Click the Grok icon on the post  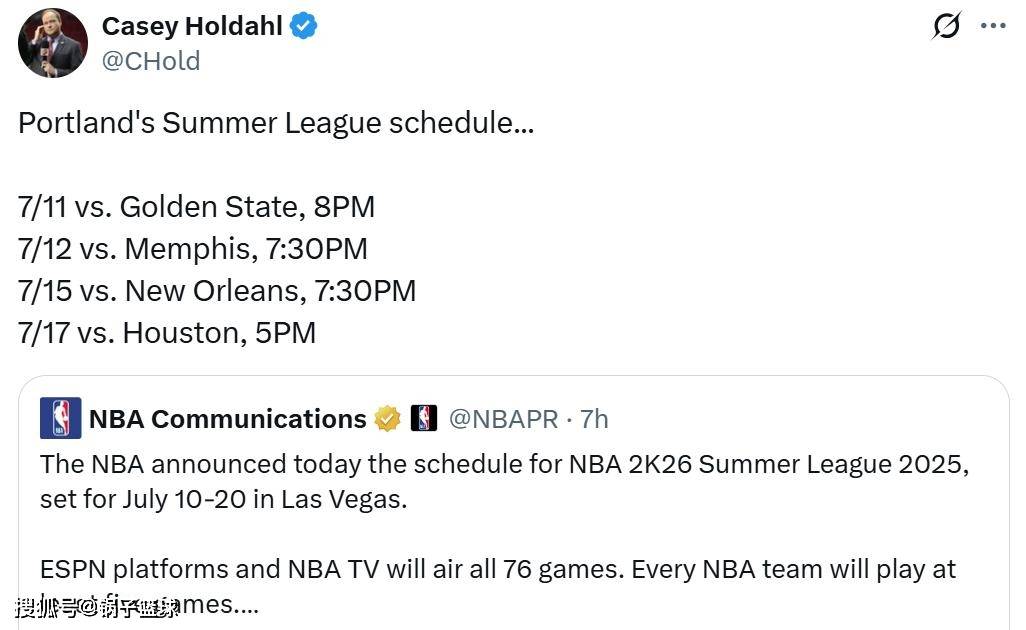point(946,27)
